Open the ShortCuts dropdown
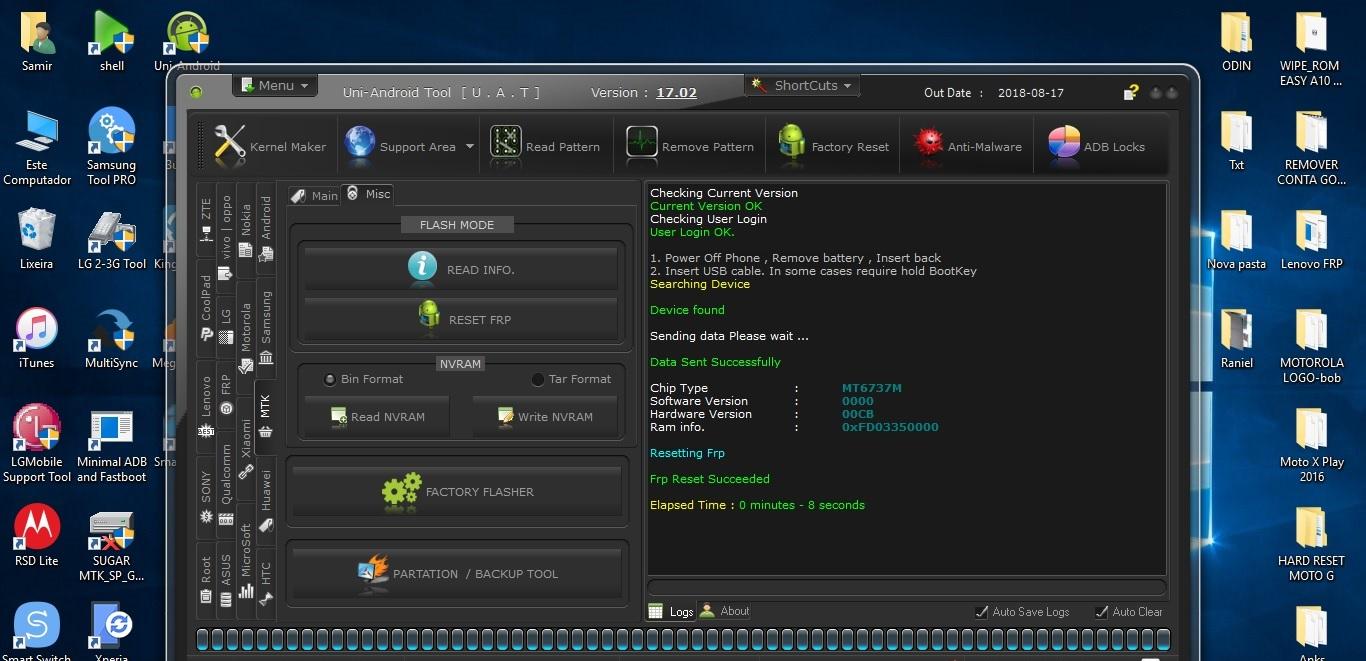Screen dimensions: 1366x661 point(803,85)
